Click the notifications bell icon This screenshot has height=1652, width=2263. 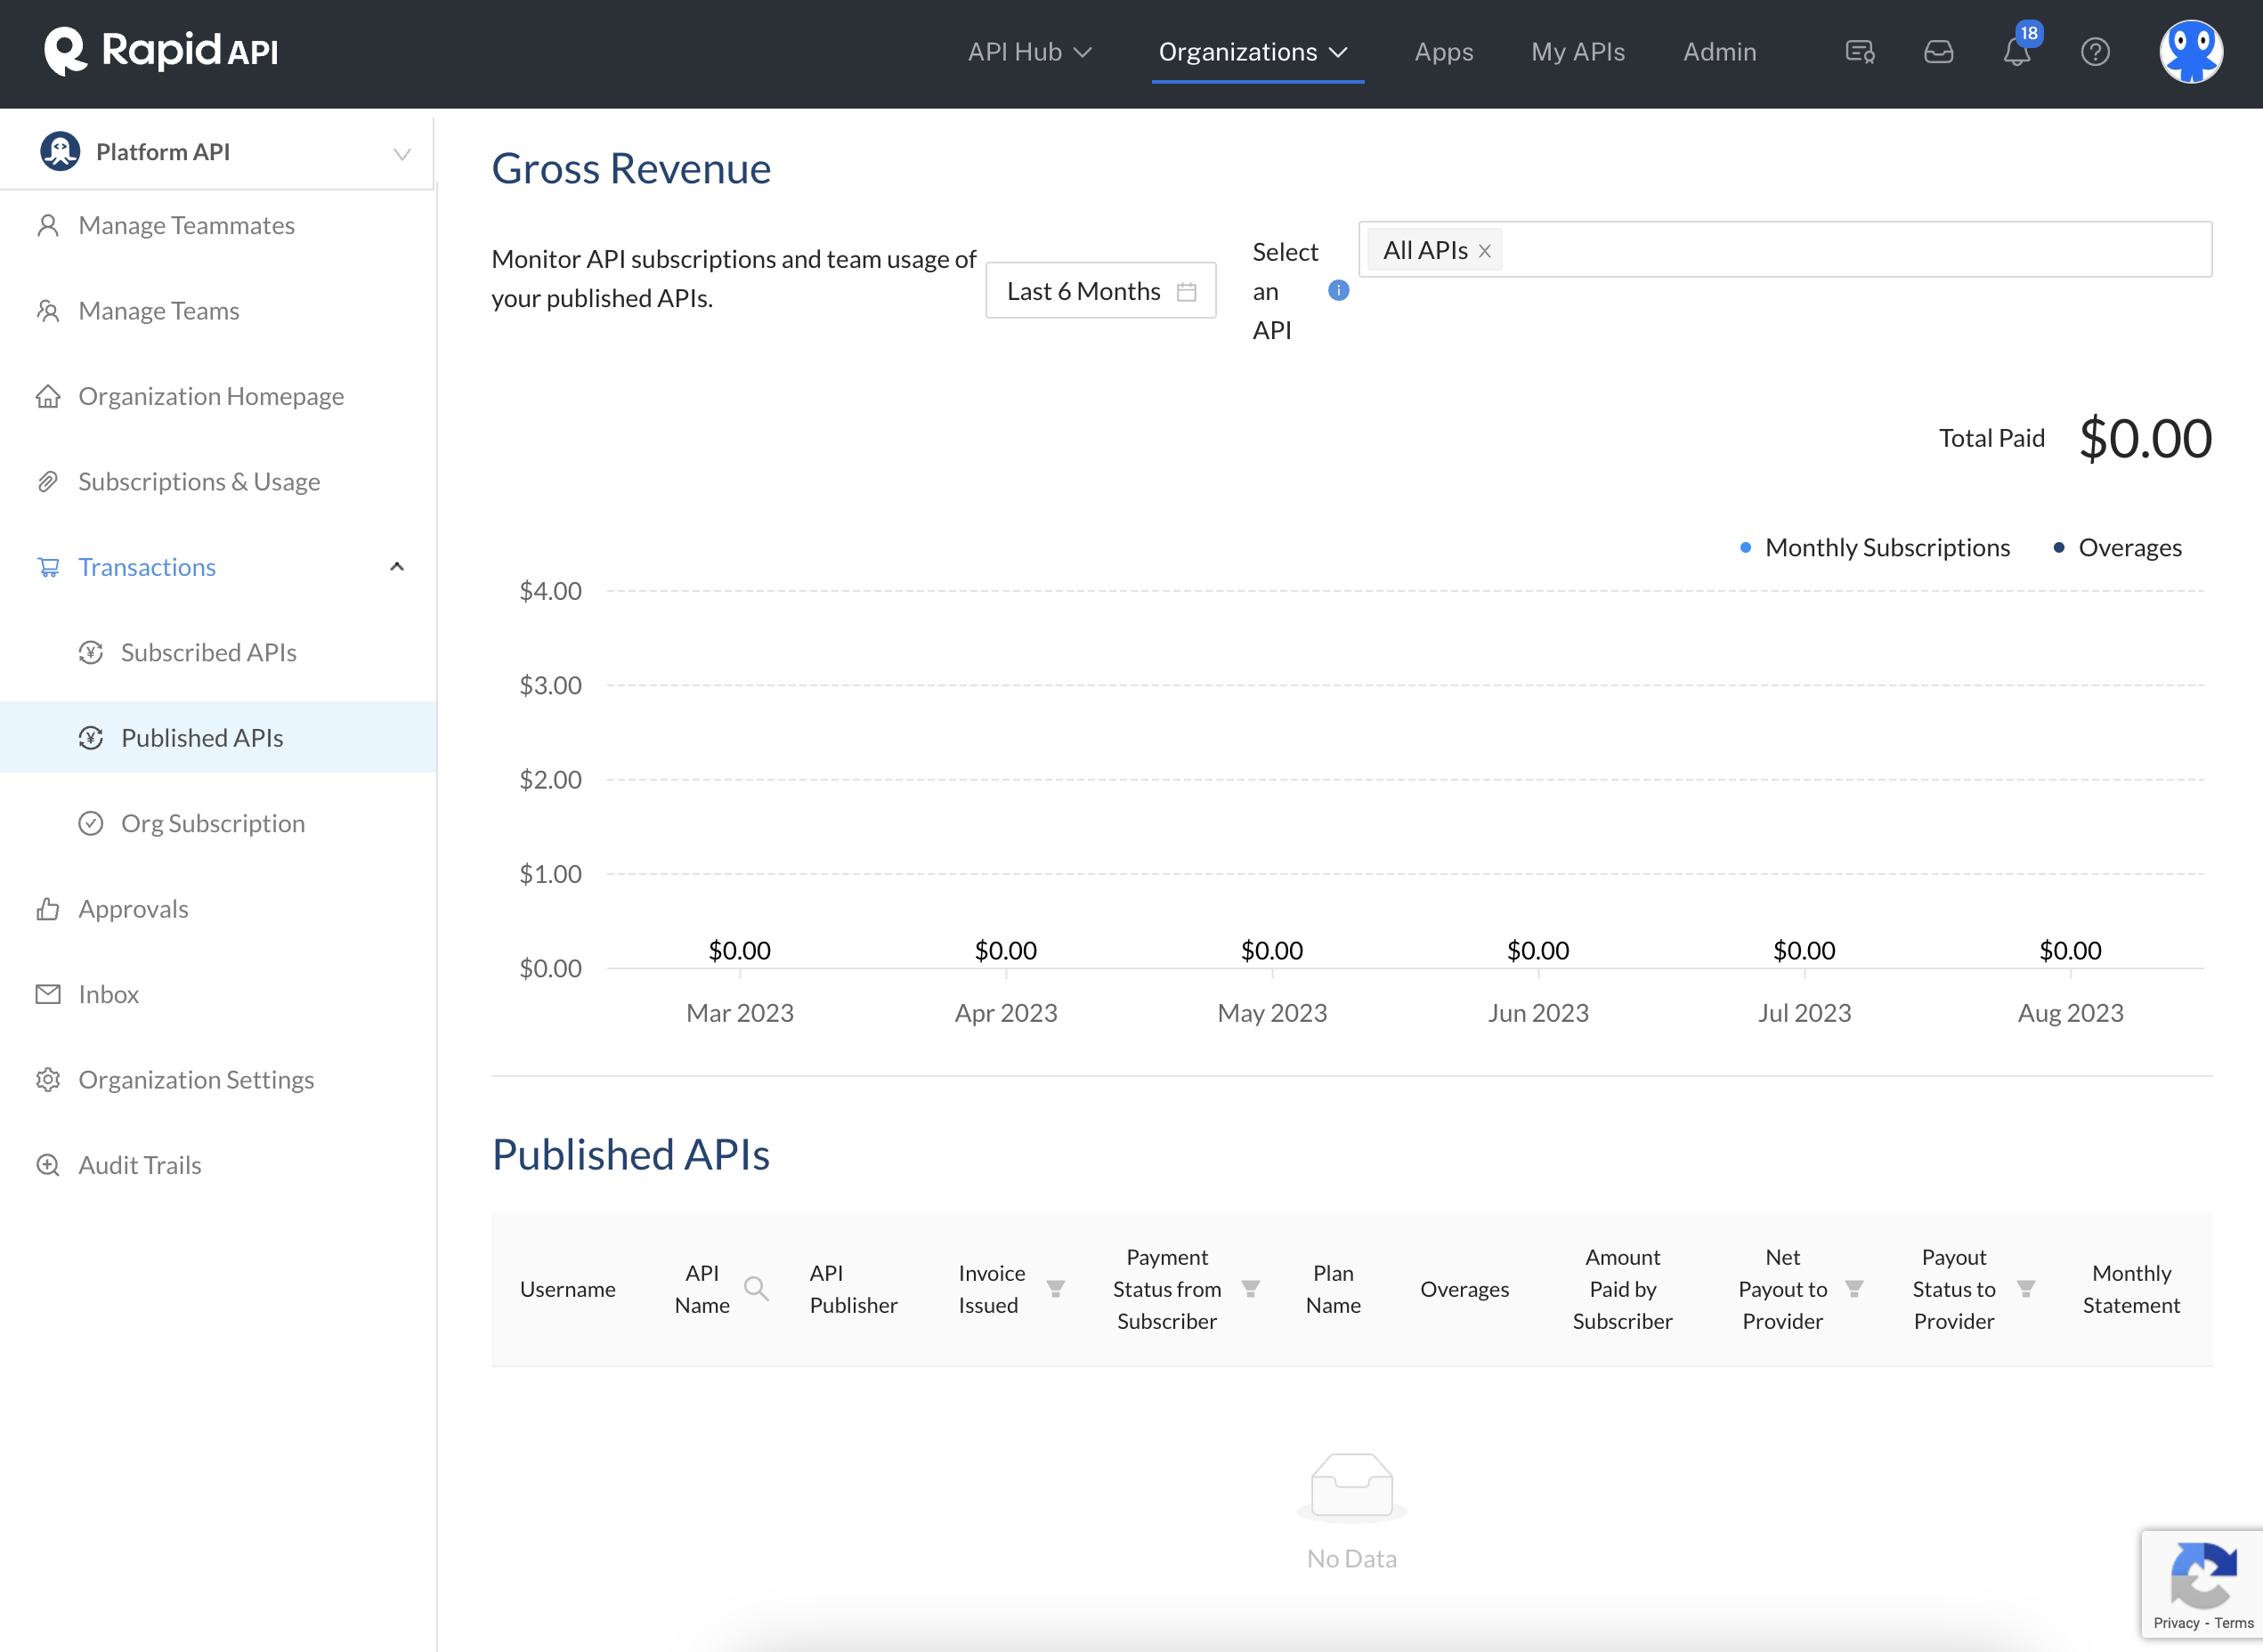point(2016,52)
